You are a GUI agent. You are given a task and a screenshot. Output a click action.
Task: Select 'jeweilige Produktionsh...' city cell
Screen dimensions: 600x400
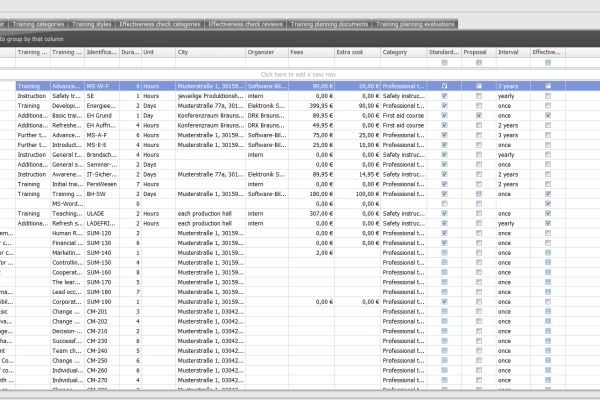(x=210, y=96)
